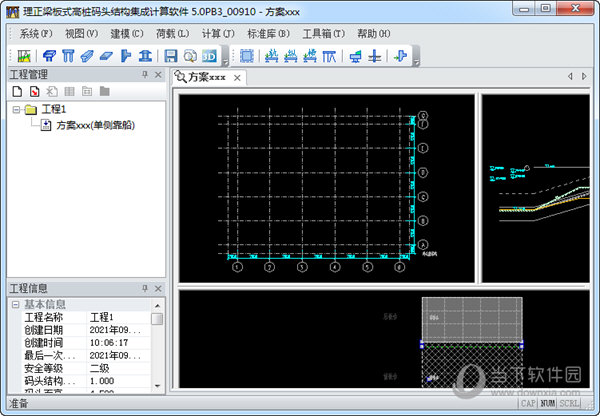This screenshot has width=600, height=416.
Task: Click the cross-section slope view pane
Action: pos(536,188)
